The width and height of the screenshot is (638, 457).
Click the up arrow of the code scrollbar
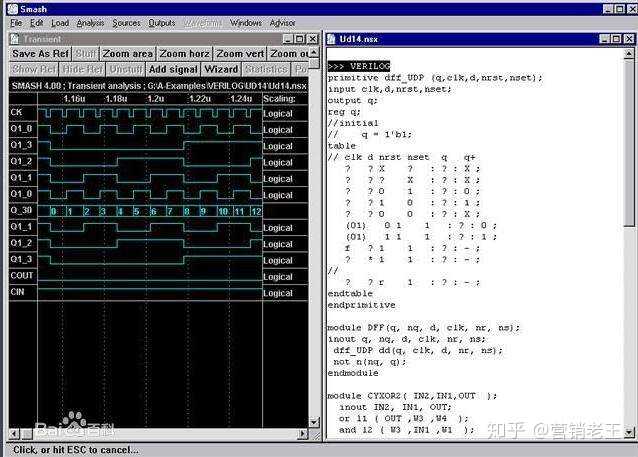pyautogui.click(x=629, y=55)
